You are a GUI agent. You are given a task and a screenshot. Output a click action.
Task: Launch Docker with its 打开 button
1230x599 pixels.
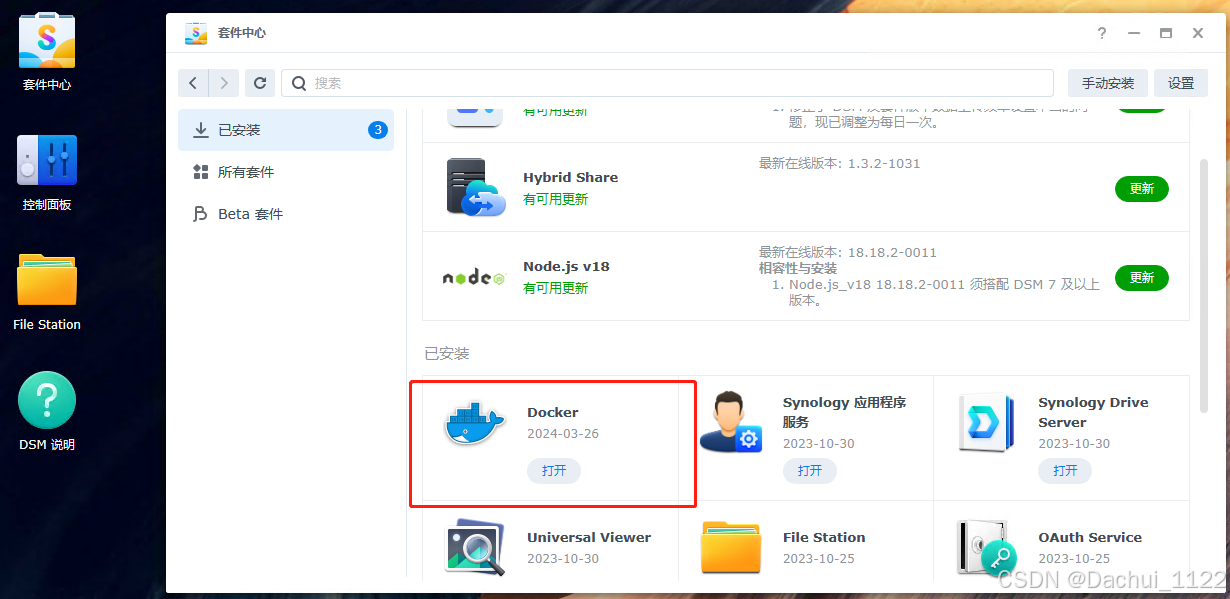click(554, 470)
